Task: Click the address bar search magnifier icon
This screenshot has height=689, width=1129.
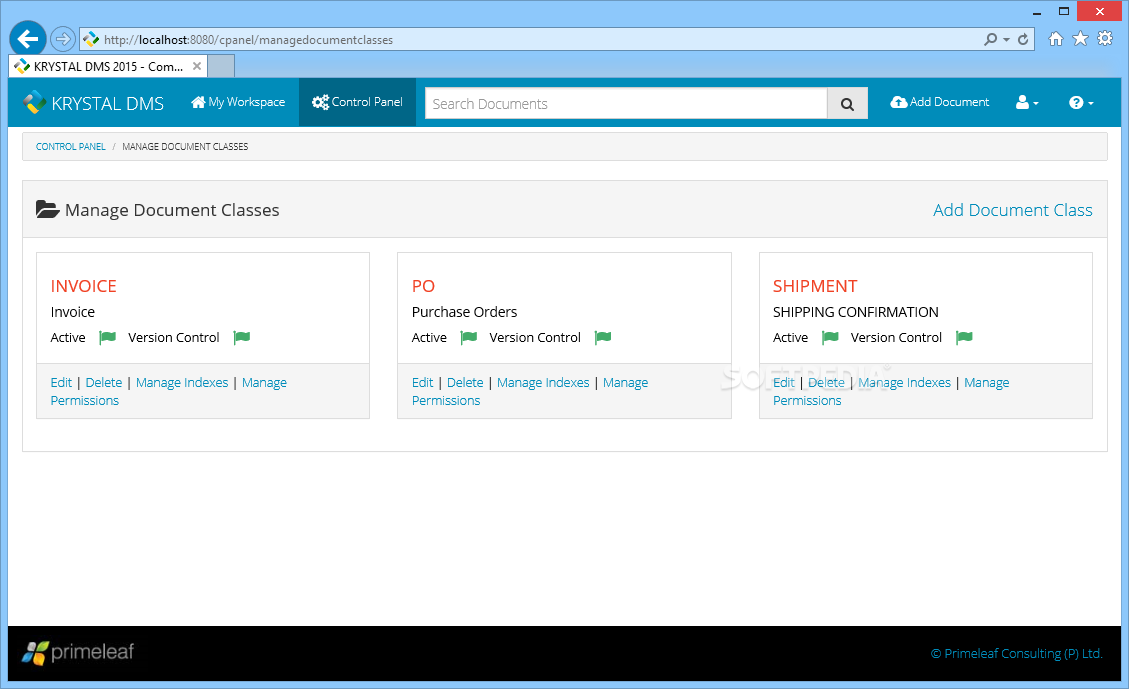Action: click(x=991, y=40)
